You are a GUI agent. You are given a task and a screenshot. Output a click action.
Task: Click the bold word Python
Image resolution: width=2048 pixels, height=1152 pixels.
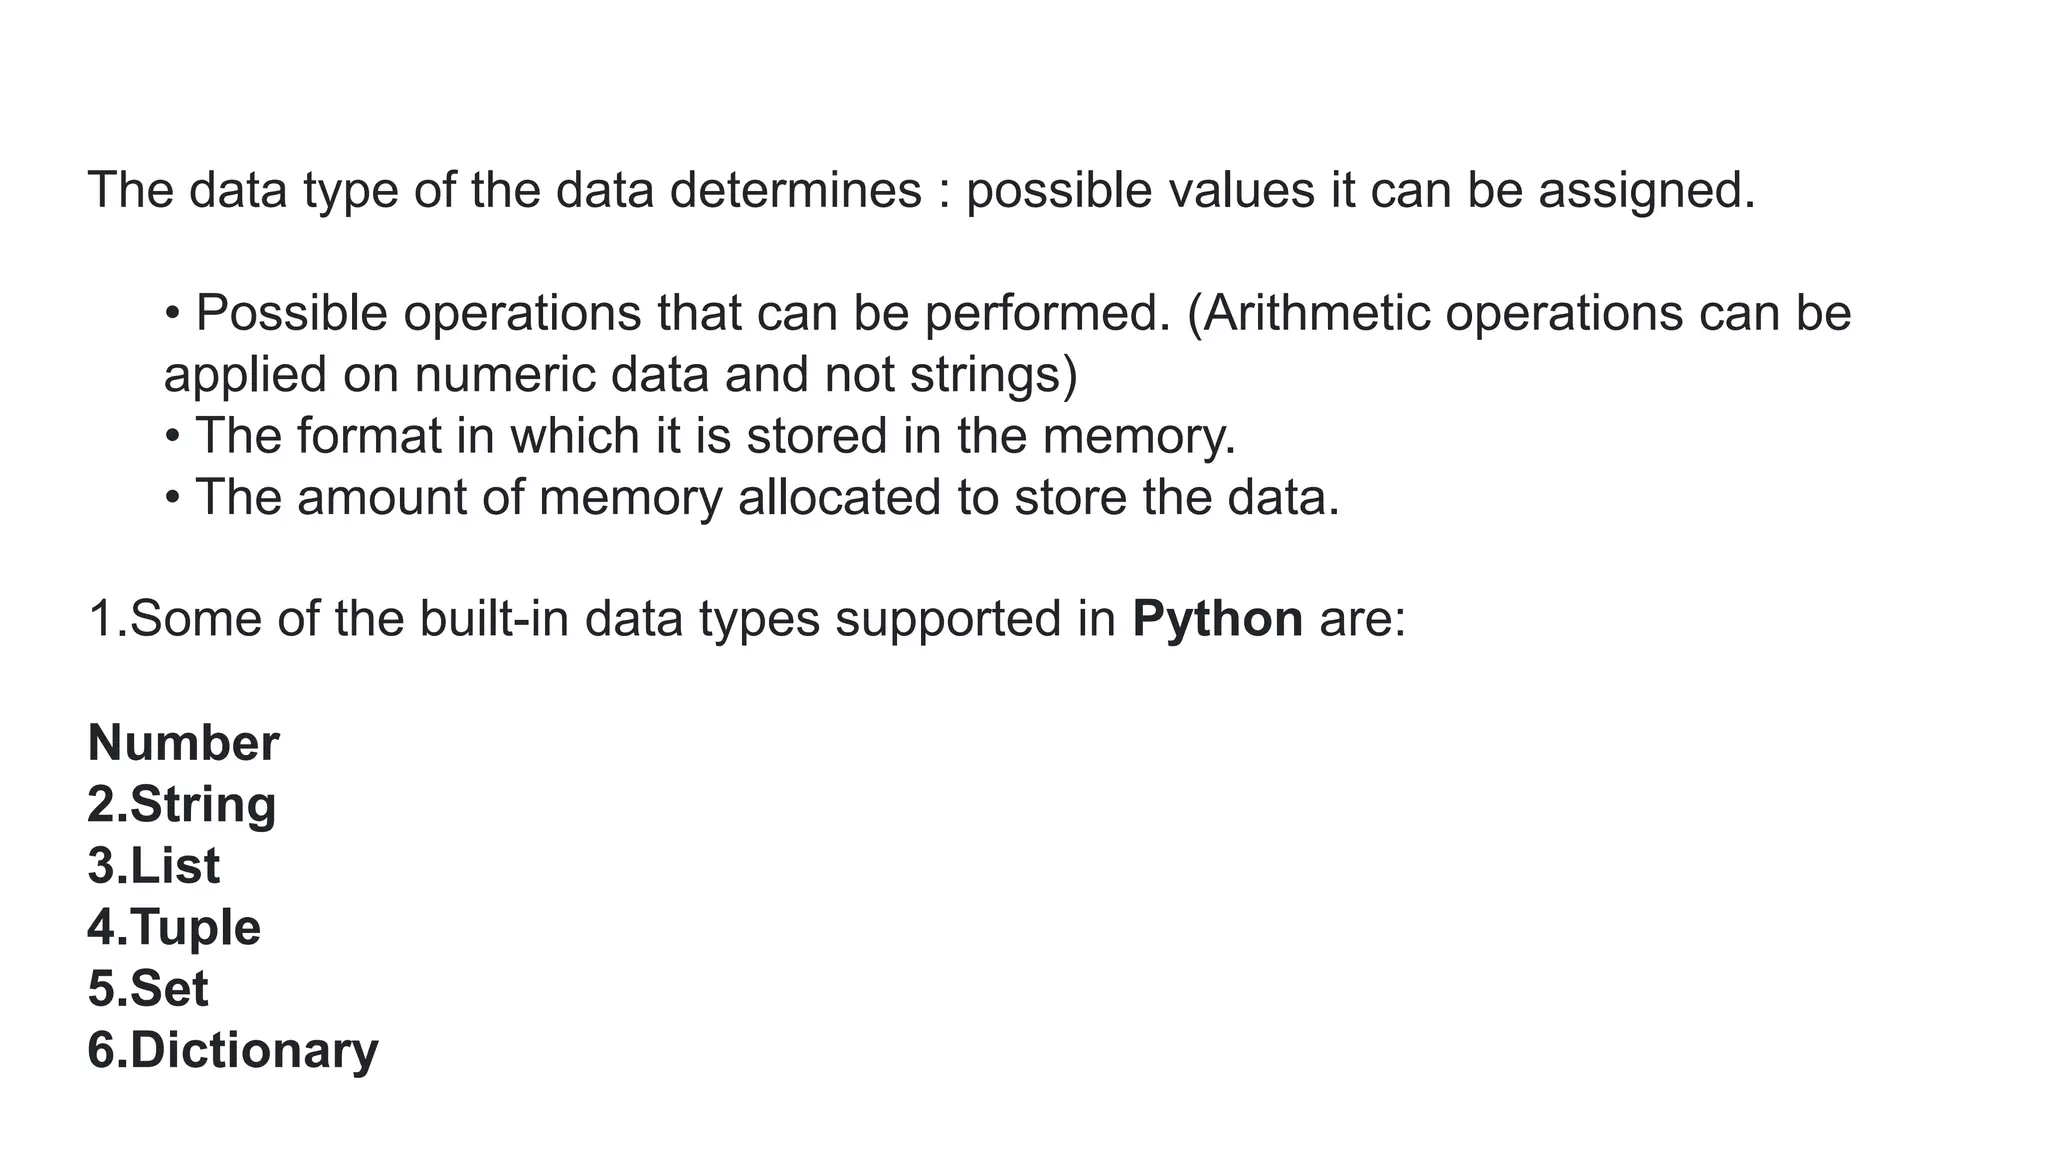click(x=1217, y=620)
